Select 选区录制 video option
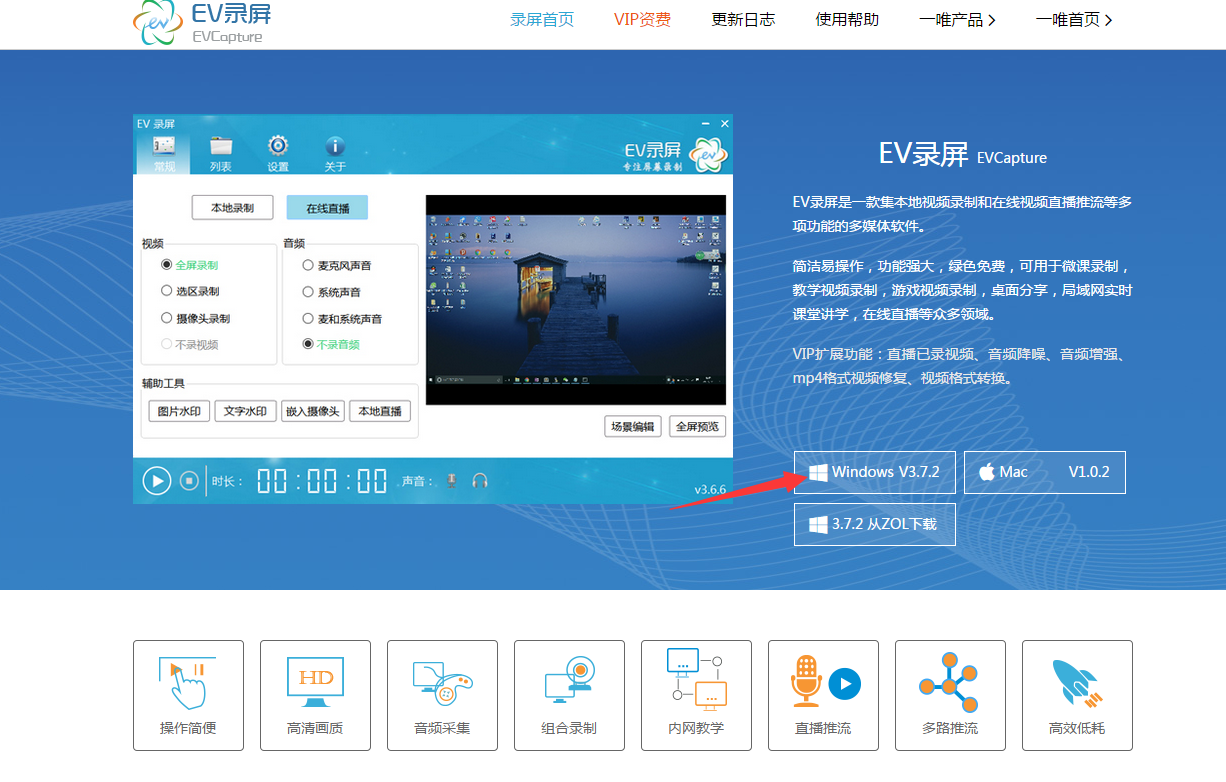This screenshot has height=782, width=1226. tap(190, 291)
